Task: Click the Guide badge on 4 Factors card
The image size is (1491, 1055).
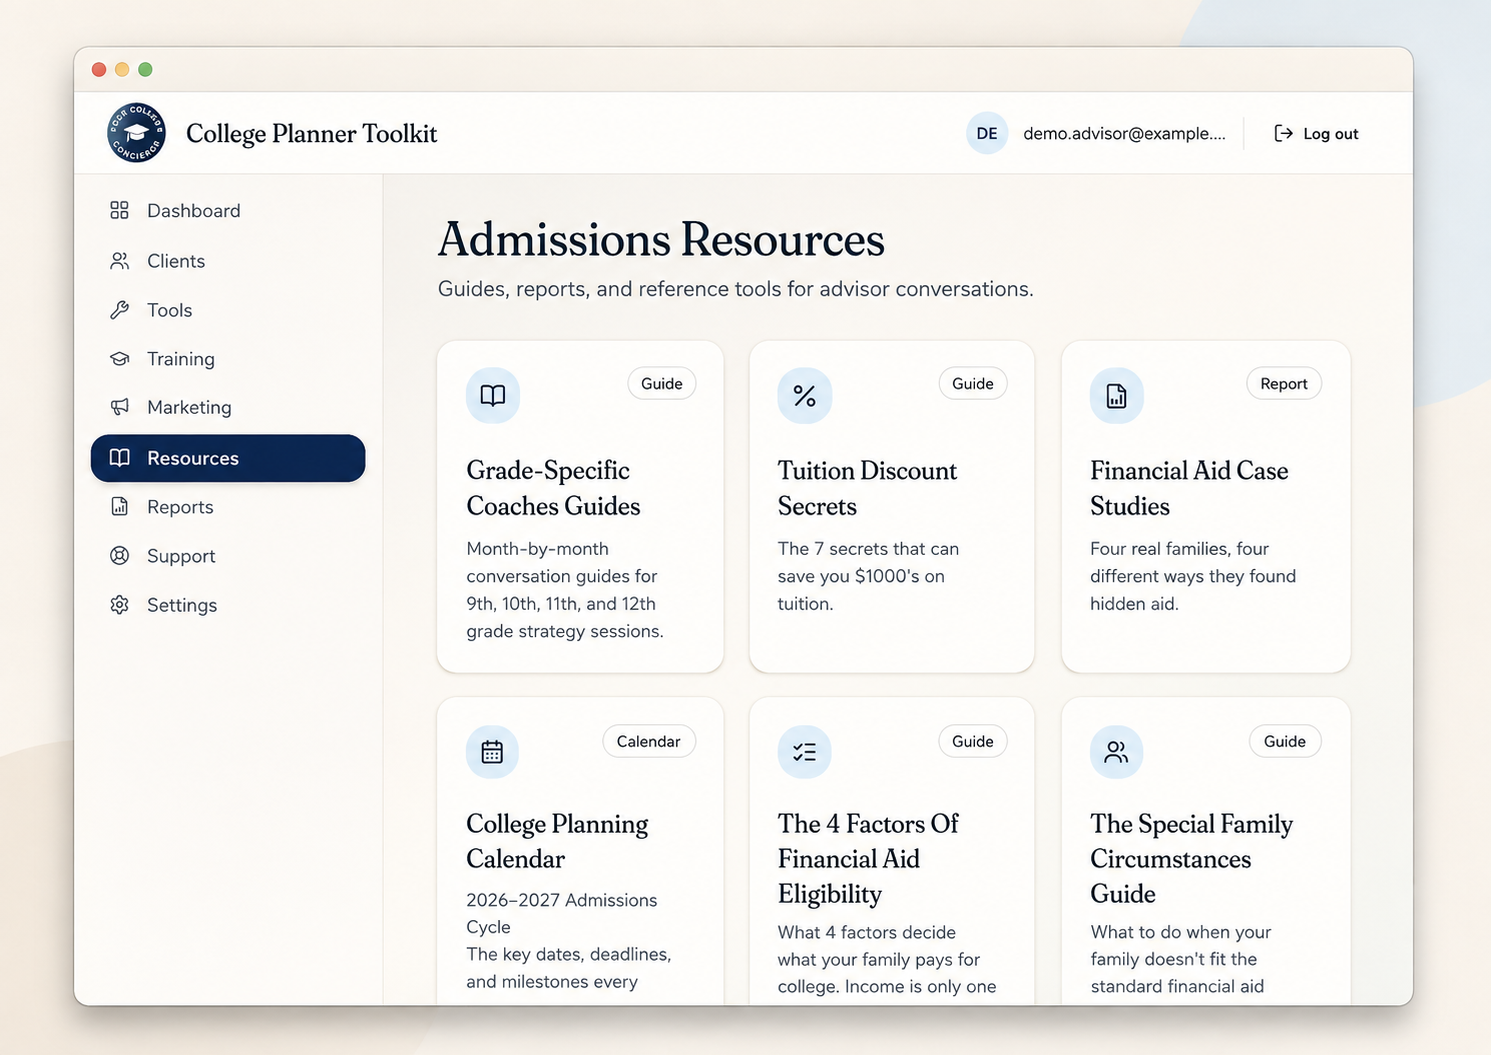Action: pyautogui.click(x=973, y=741)
